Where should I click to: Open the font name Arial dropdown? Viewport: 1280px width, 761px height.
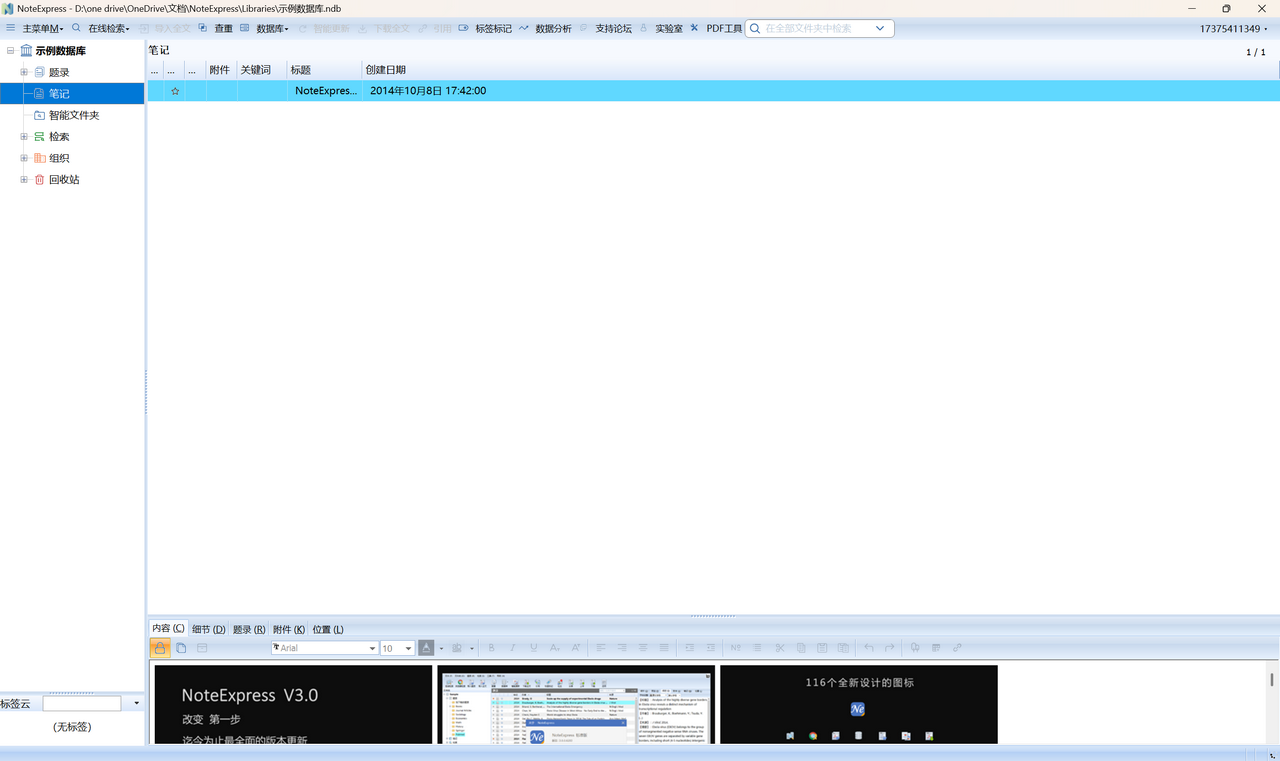(372, 648)
